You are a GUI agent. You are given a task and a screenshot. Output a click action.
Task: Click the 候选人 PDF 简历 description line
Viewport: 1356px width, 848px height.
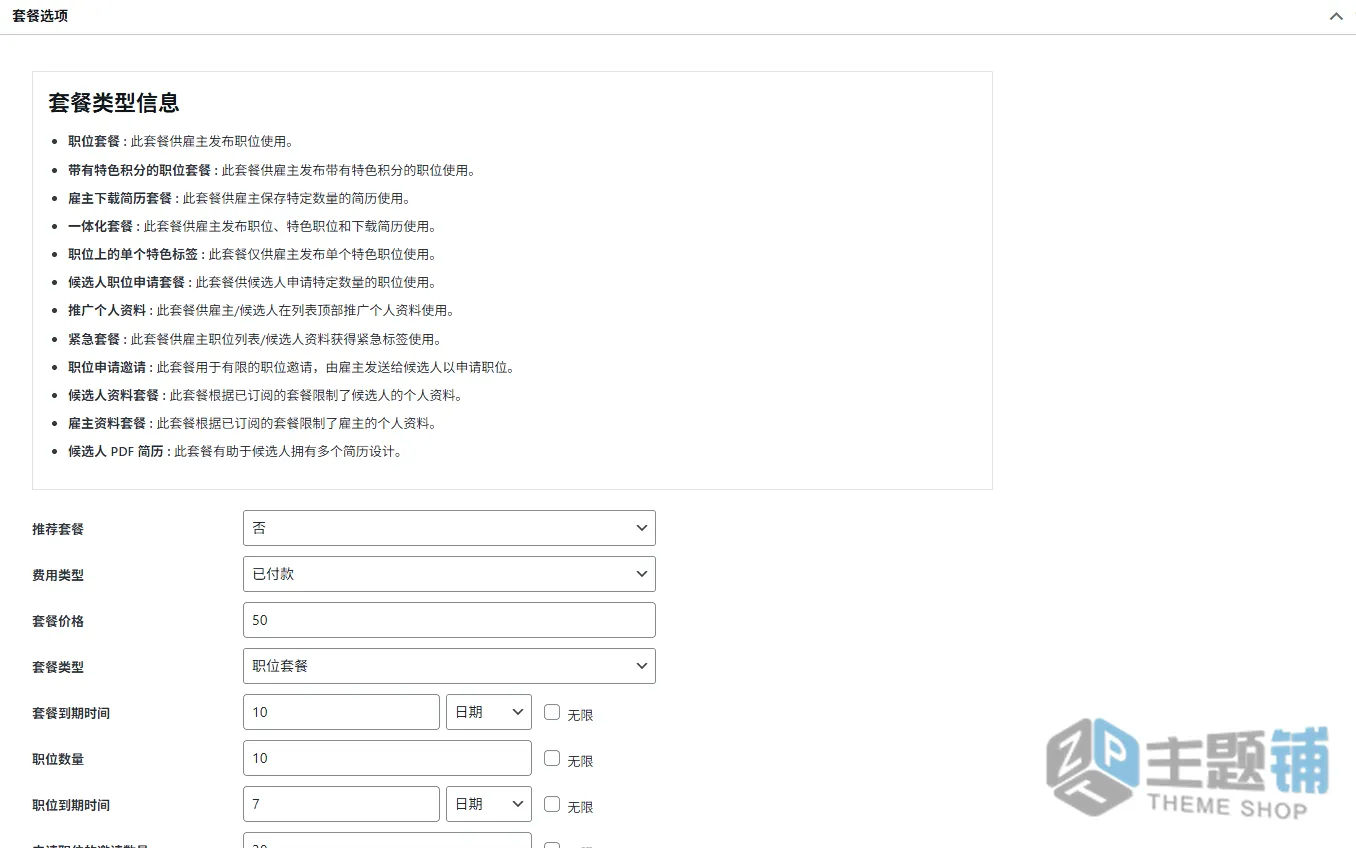[x=236, y=451]
